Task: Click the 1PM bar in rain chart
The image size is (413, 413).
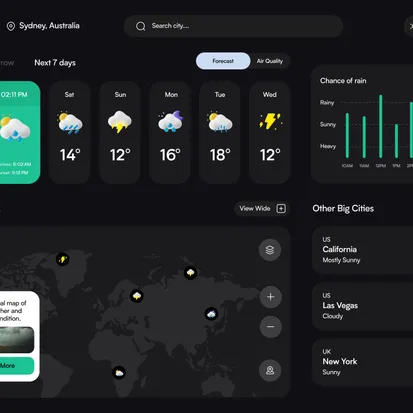Action: (396, 141)
